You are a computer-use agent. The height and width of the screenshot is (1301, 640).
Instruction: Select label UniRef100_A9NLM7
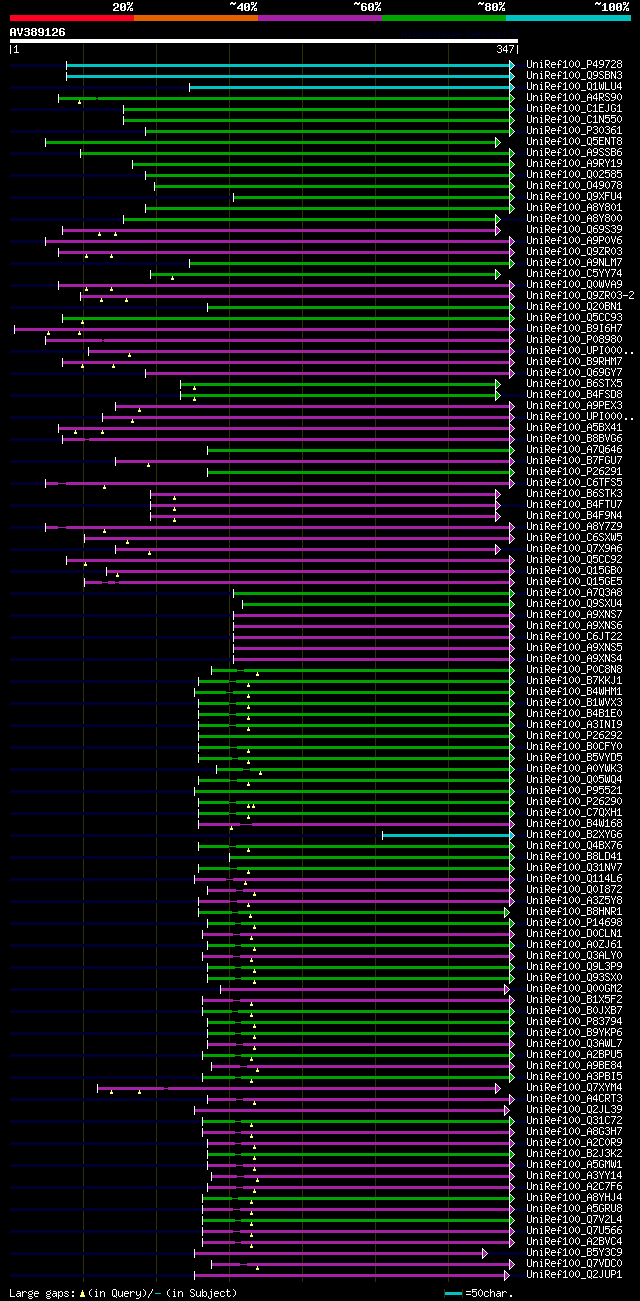pyautogui.click(x=574, y=263)
